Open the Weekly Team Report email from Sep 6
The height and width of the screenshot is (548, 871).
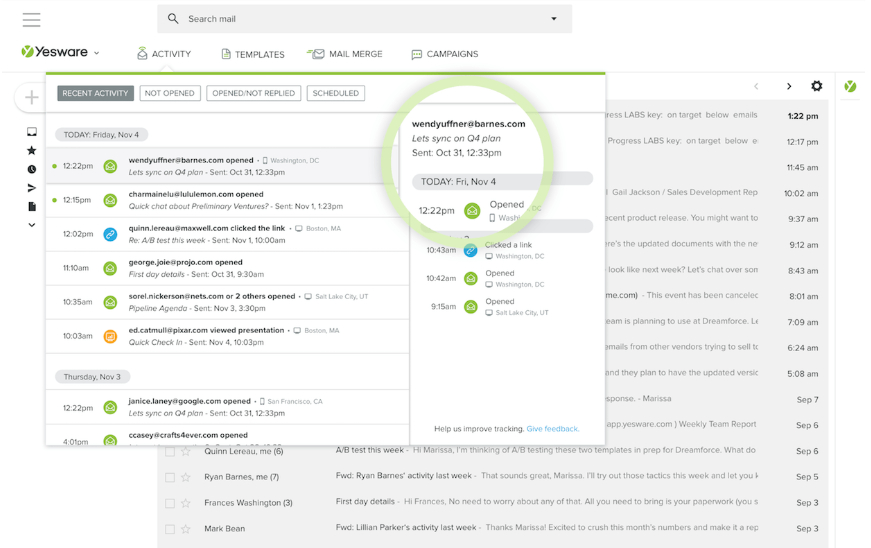point(717,425)
